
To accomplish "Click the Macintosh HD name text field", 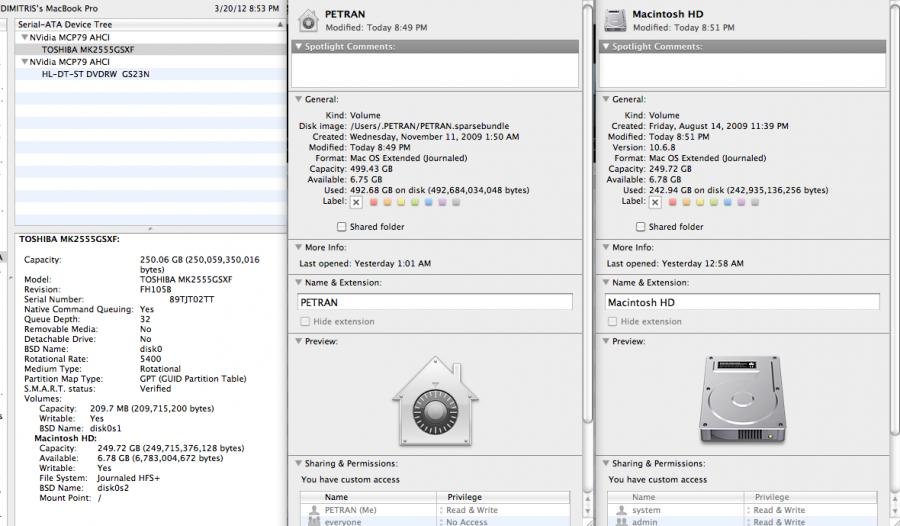I will pyautogui.click(x=742, y=302).
